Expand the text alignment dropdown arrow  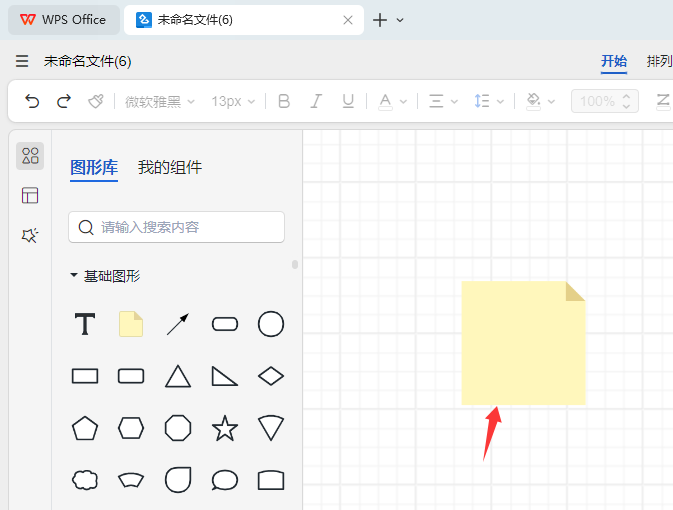click(x=454, y=102)
